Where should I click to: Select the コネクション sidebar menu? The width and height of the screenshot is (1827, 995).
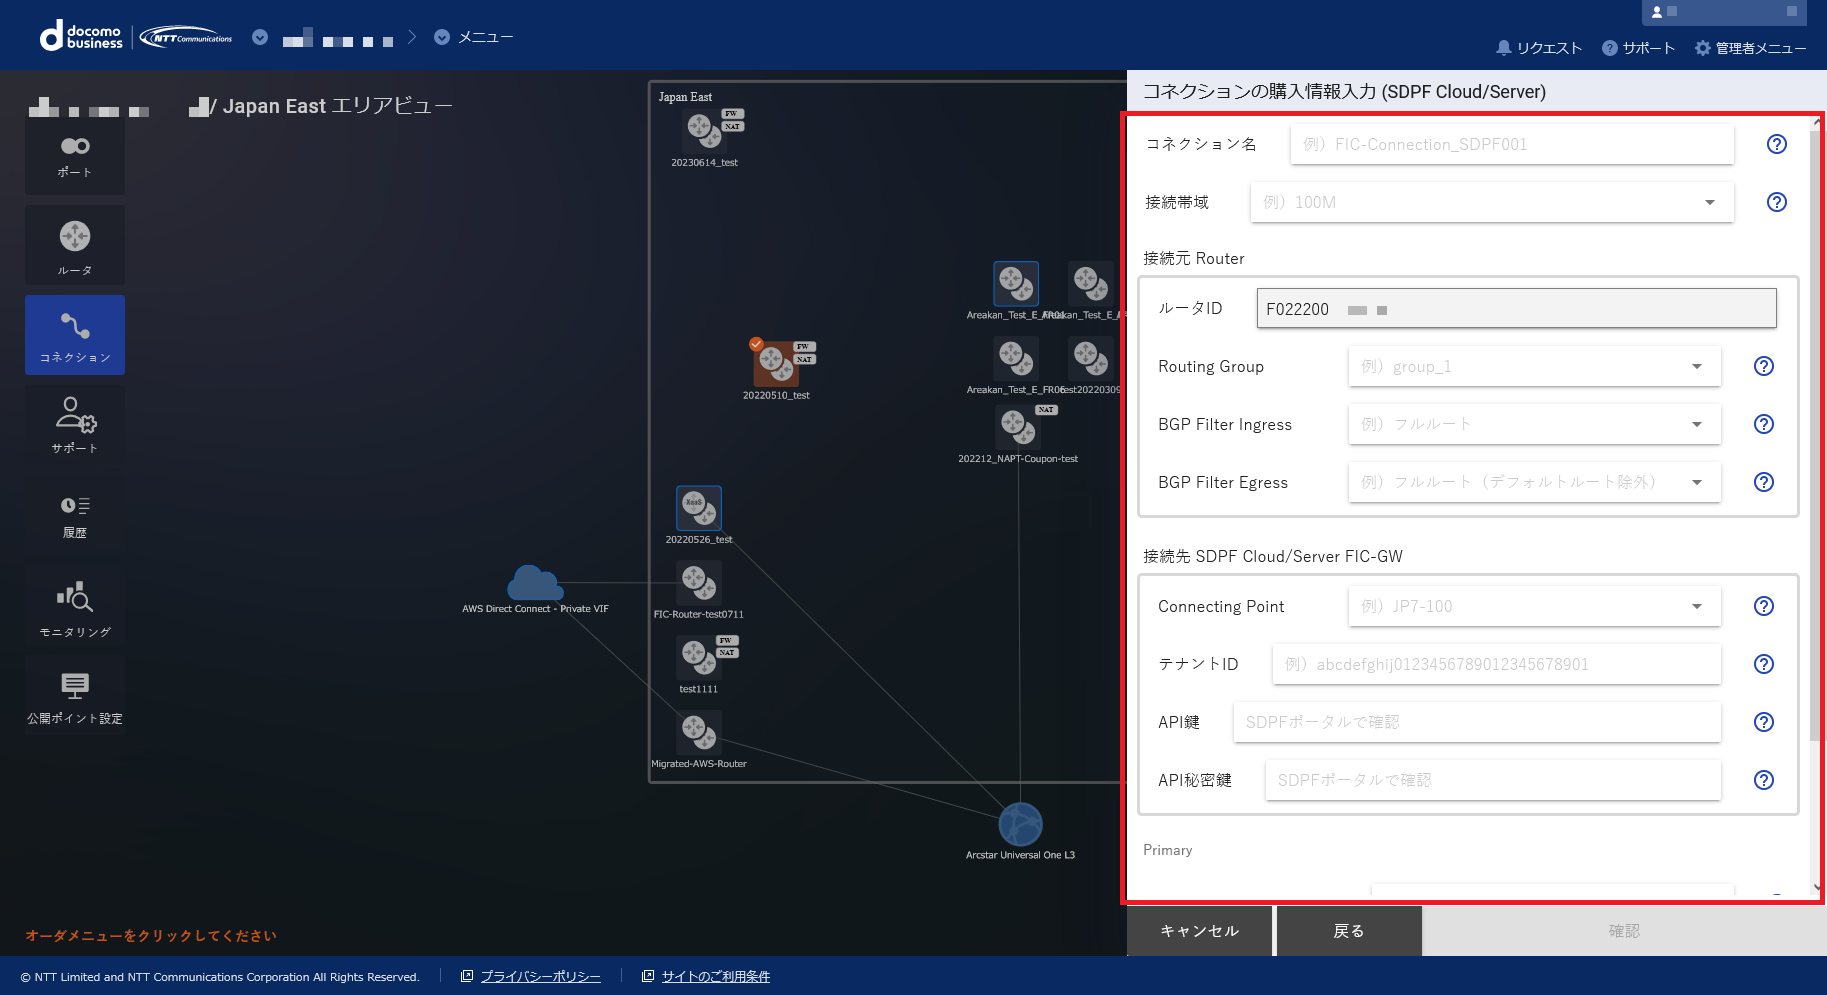click(75, 335)
